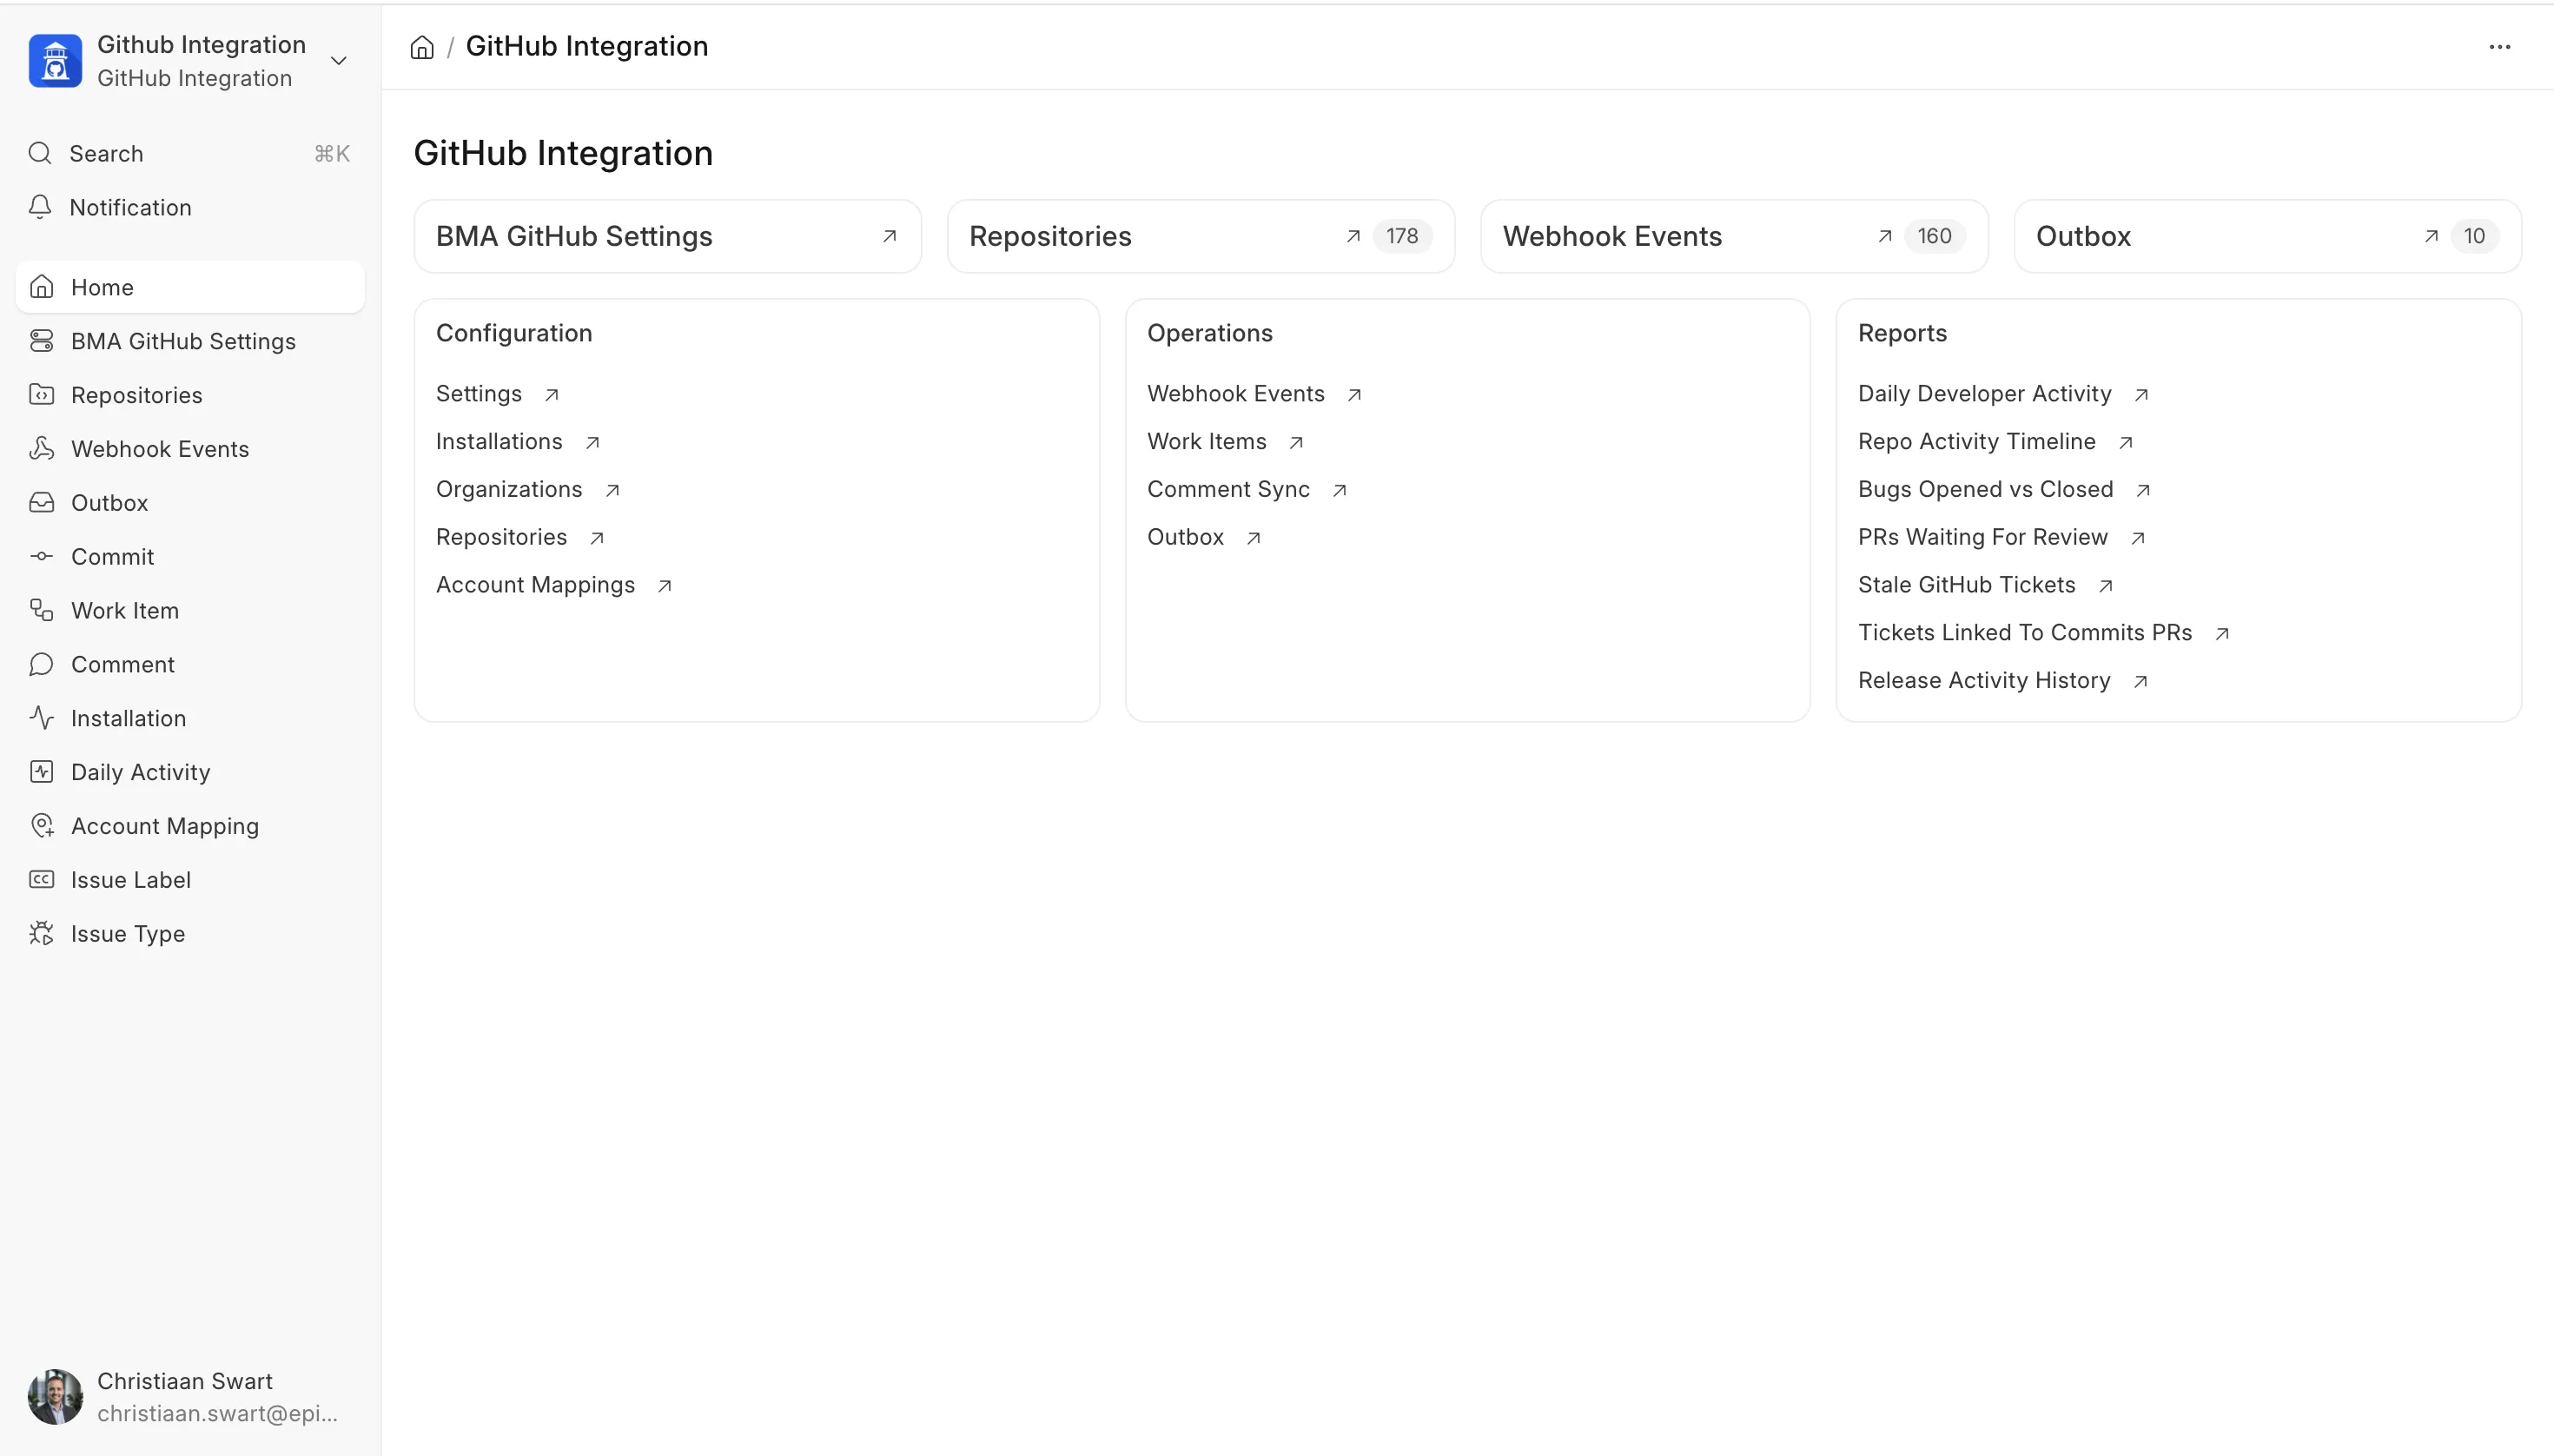The image size is (2554, 1456).
Task: Open the three-dot more options menu
Action: tap(2500, 47)
